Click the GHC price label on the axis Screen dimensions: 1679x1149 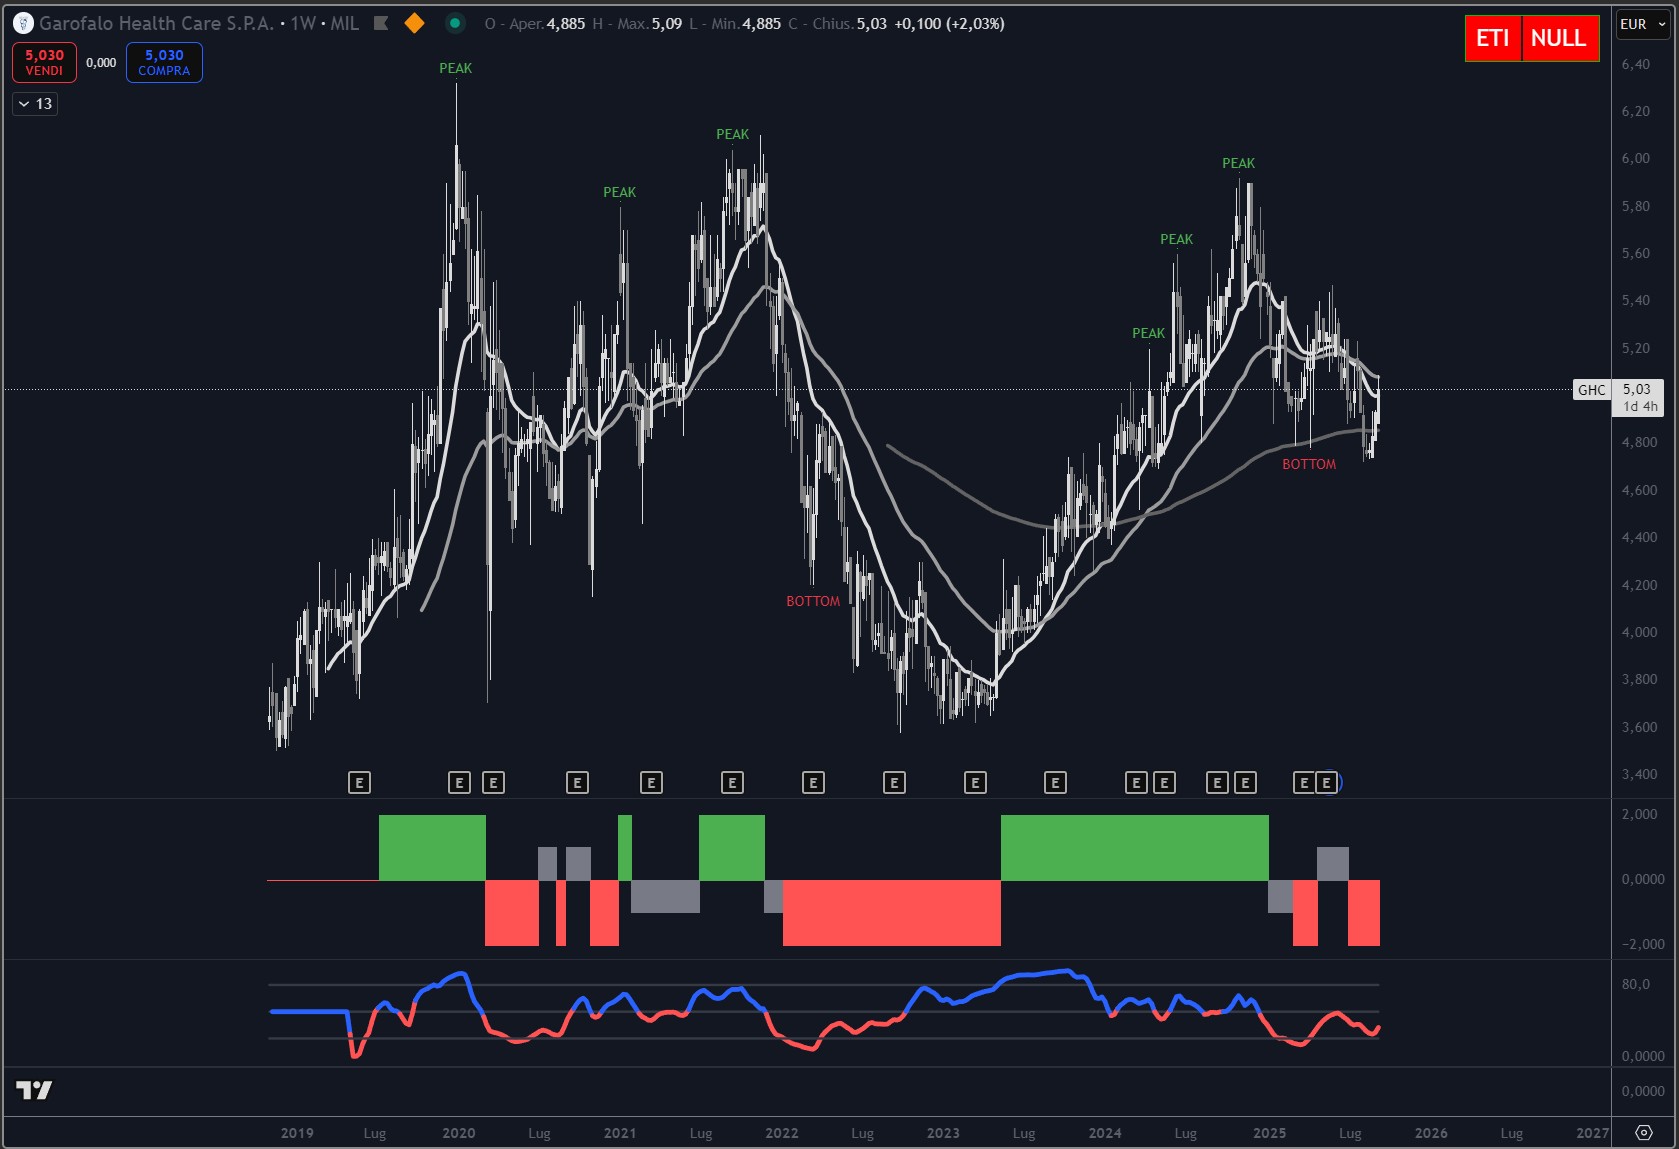click(x=1591, y=390)
